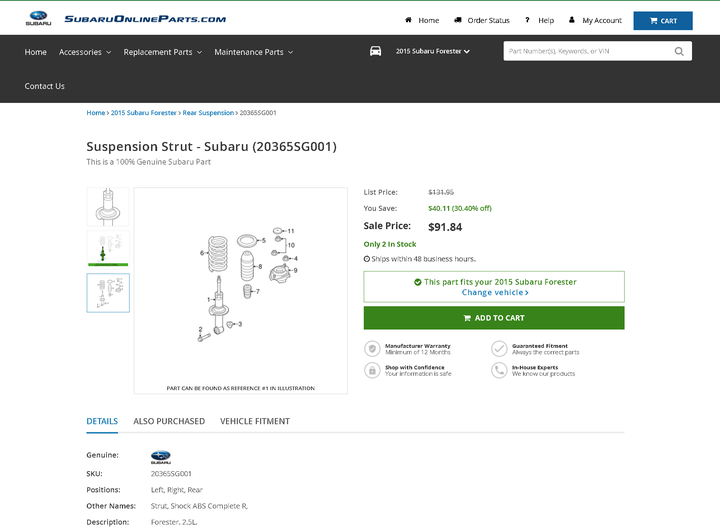Click the house icon beside Home
This screenshot has width=720, height=530.
click(408, 20)
